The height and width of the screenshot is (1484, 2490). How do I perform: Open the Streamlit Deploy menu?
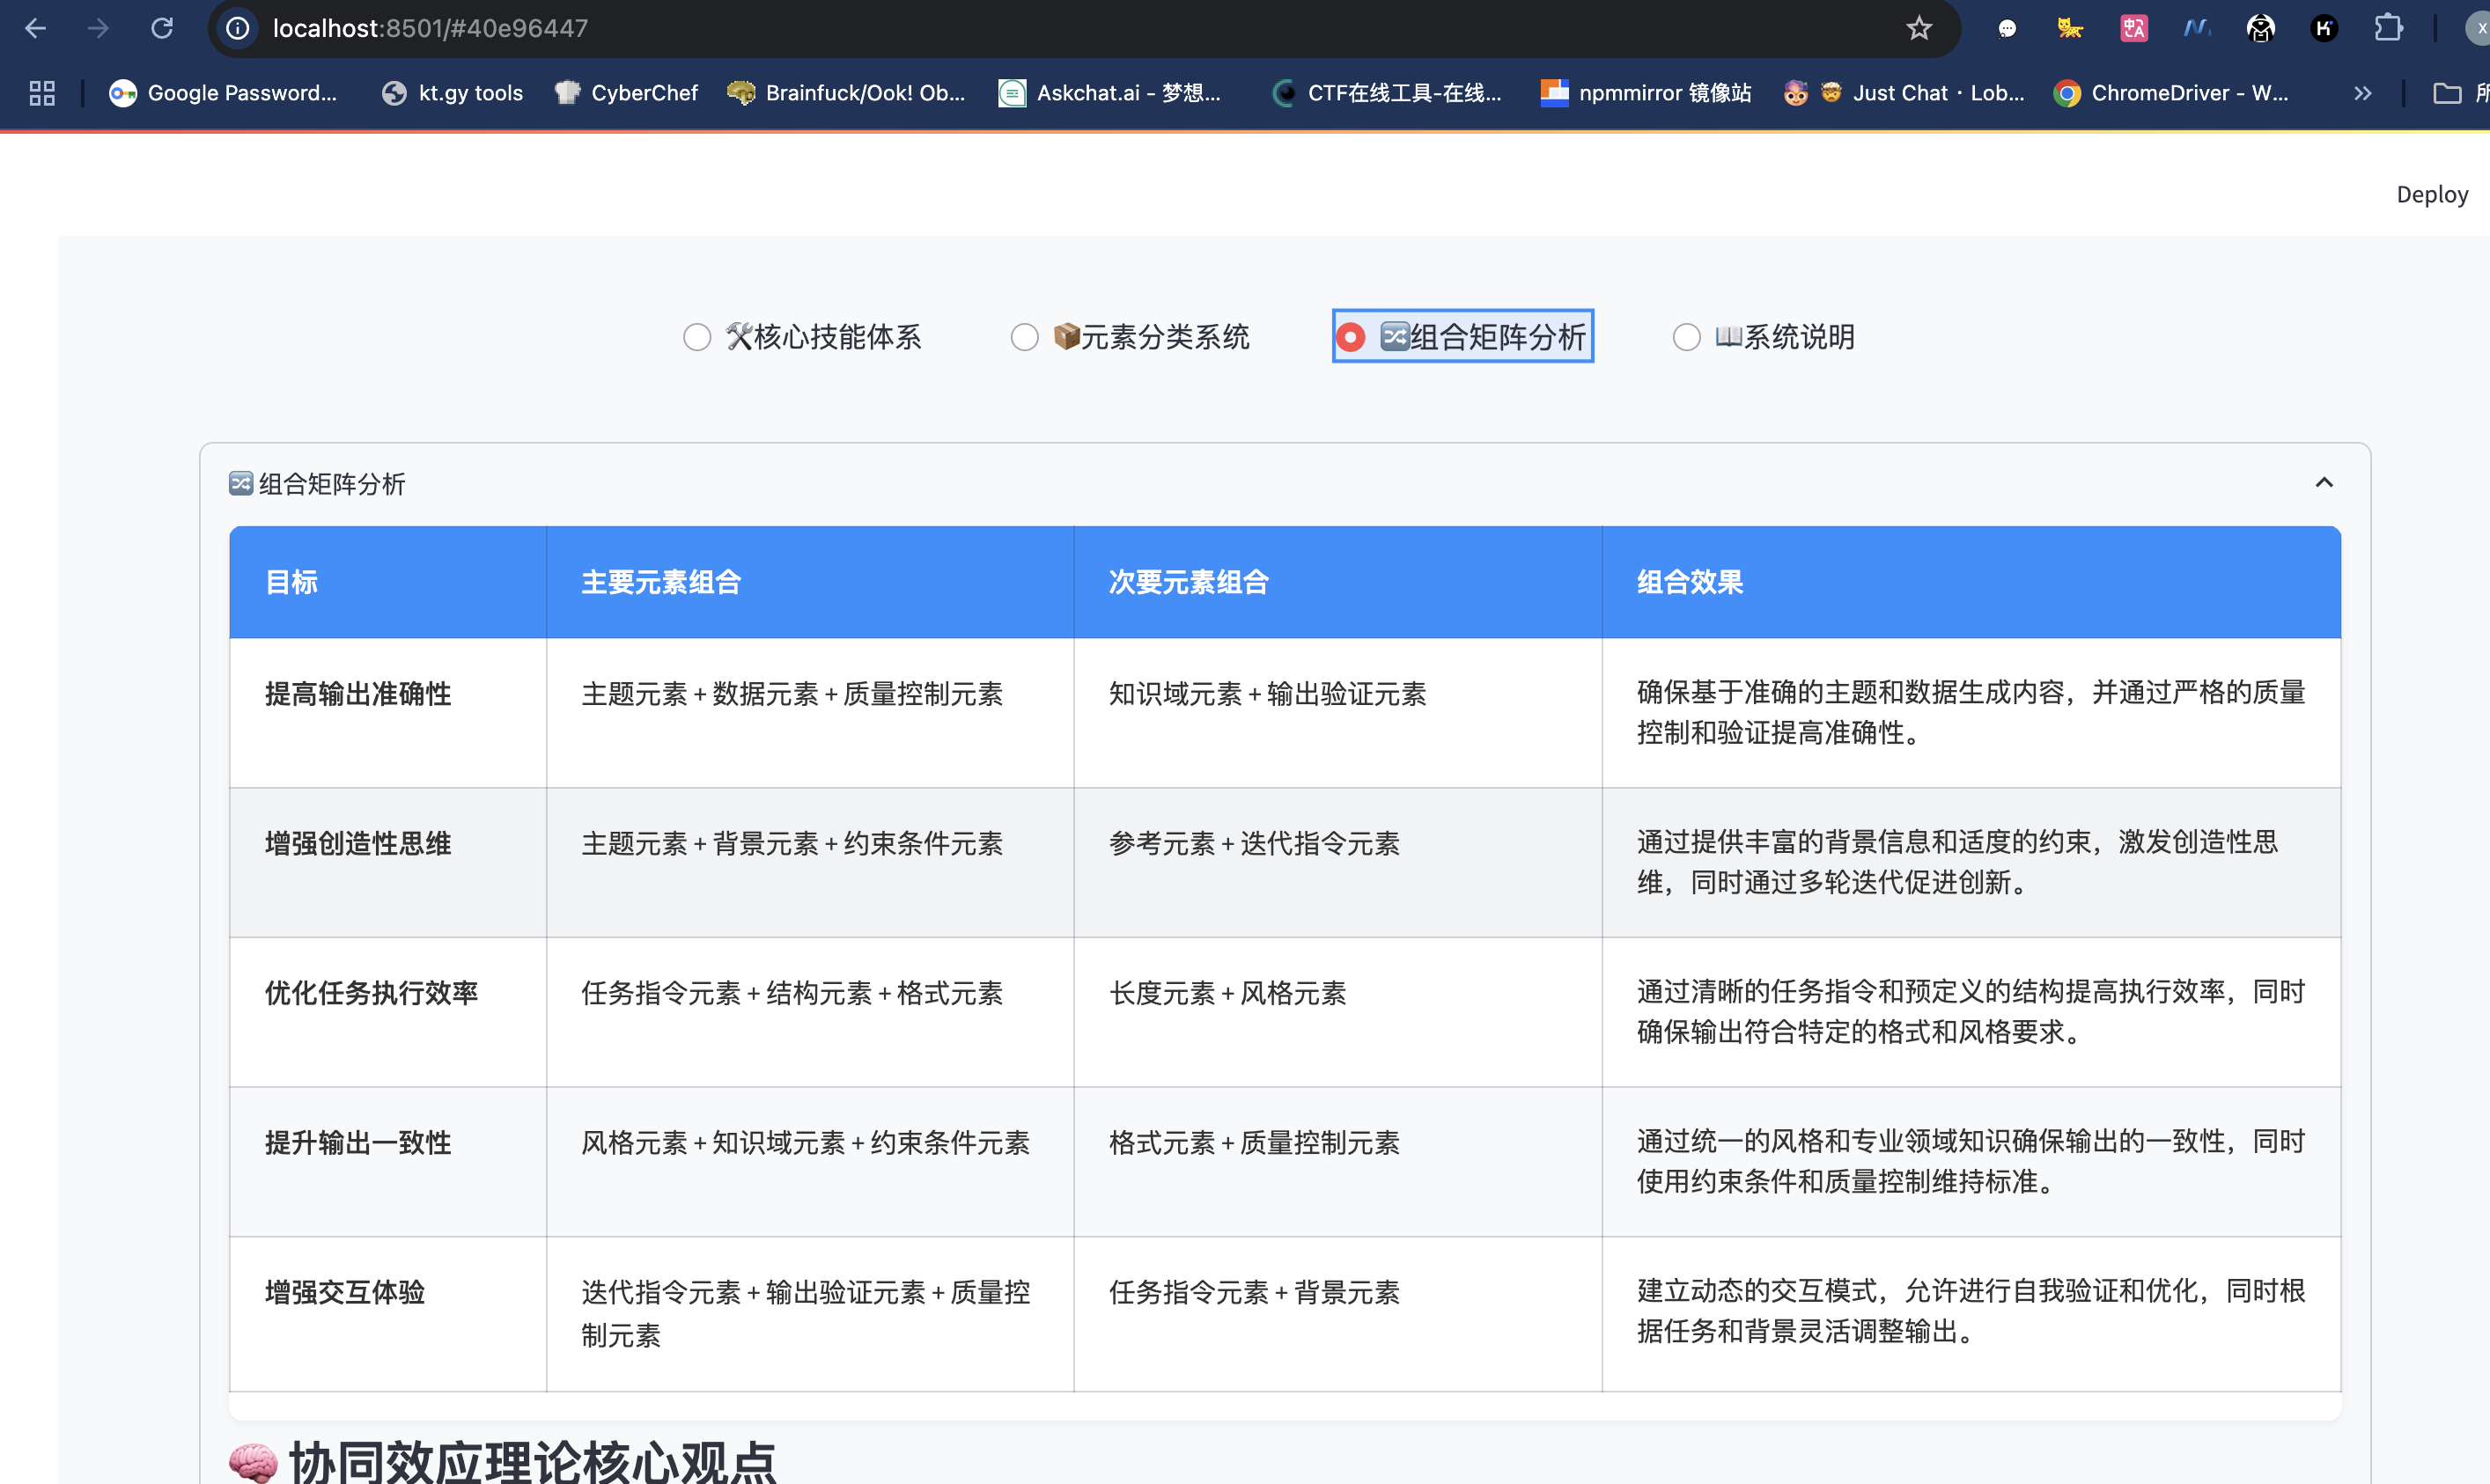click(x=2431, y=194)
